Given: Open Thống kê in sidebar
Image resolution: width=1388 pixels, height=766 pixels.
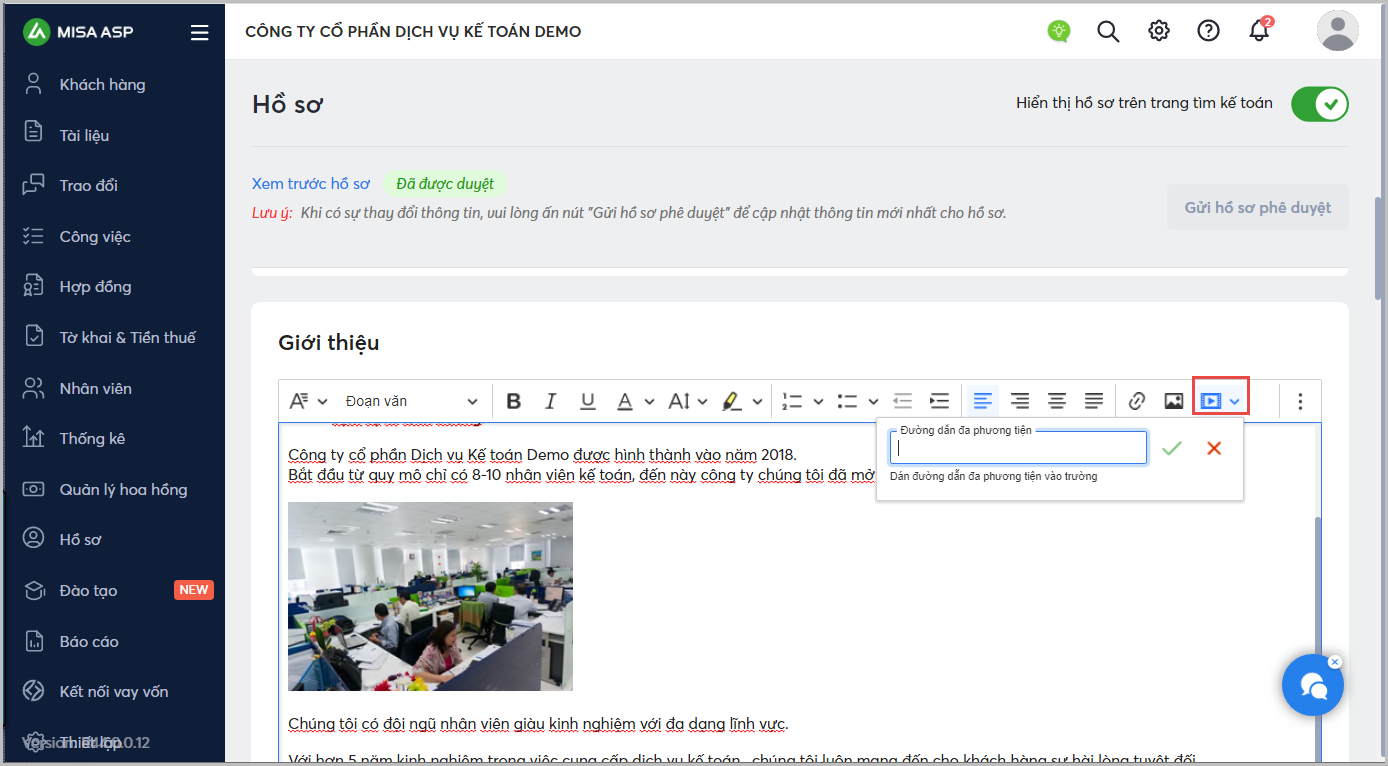Looking at the screenshot, I should pyautogui.click(x=92, y=438).
